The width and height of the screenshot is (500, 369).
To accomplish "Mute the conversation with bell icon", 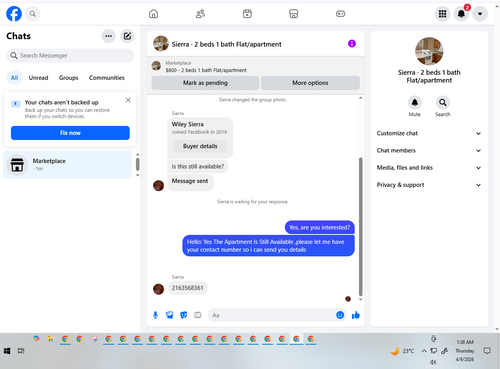I will pyautogui.click(x=415, y=103).
